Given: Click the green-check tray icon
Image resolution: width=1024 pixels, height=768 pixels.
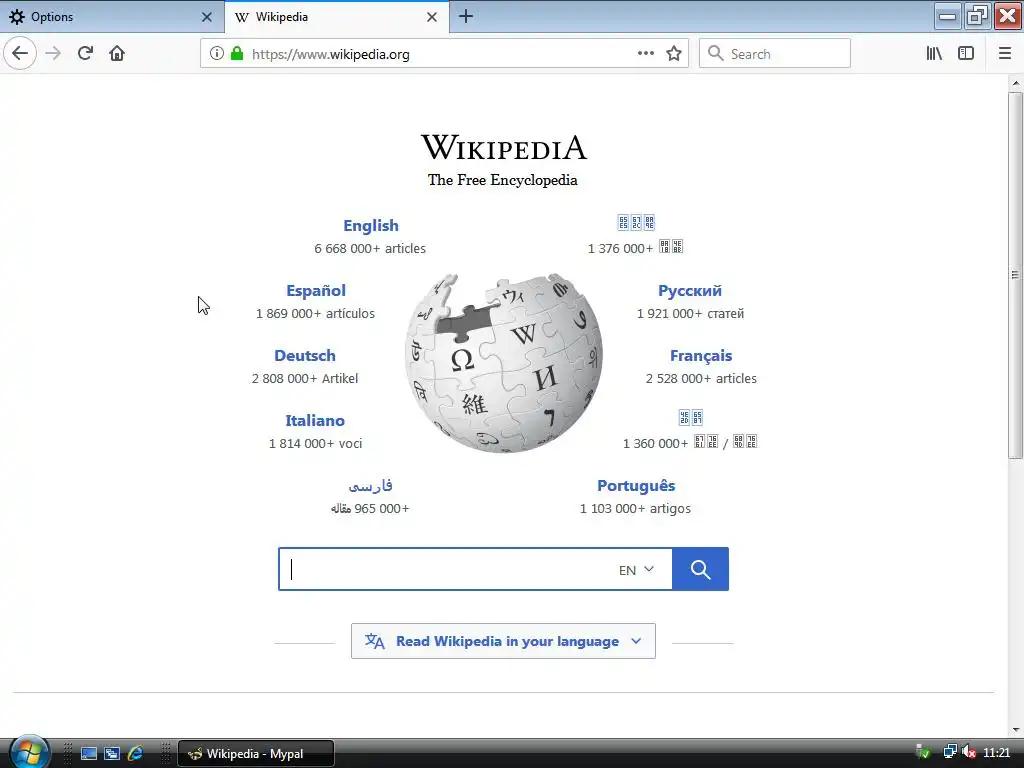Looking at the screenshot, I should 923,753.
